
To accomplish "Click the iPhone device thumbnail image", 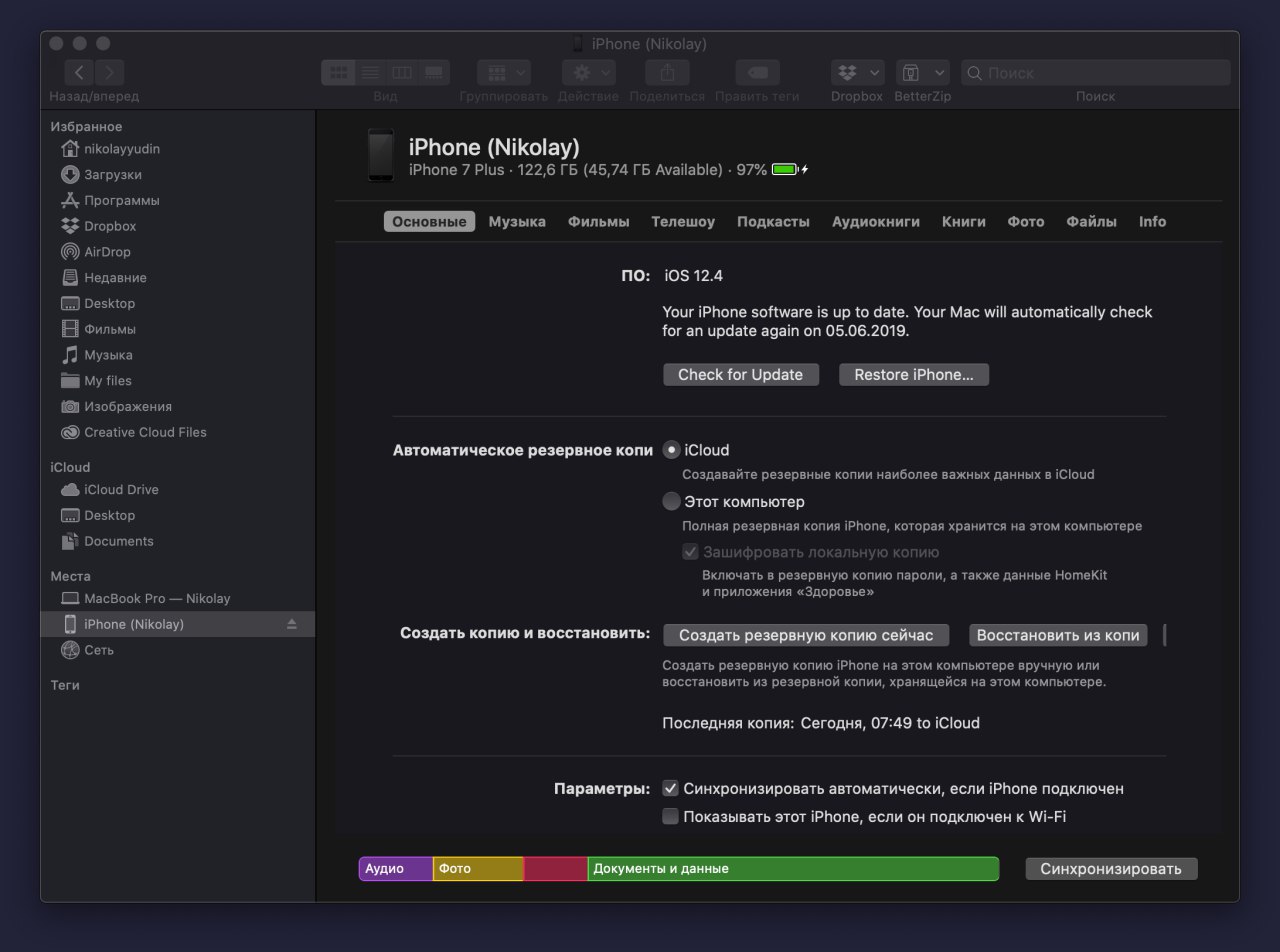I will coord(380,155).
